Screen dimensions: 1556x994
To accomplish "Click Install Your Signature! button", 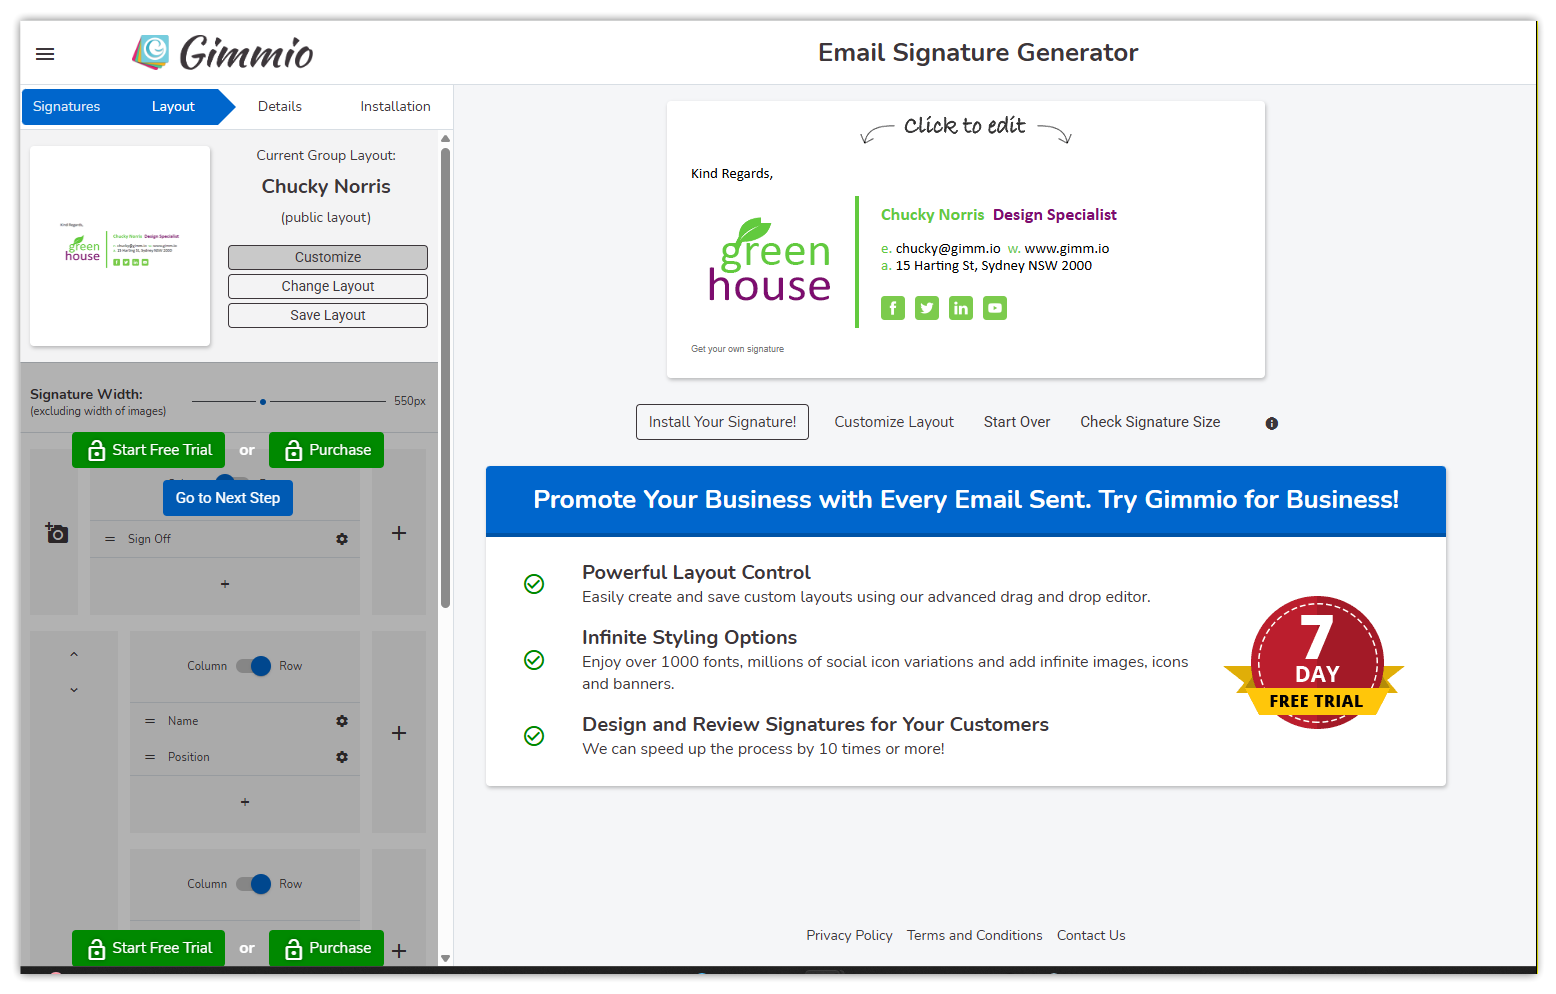I will point(722,422).
